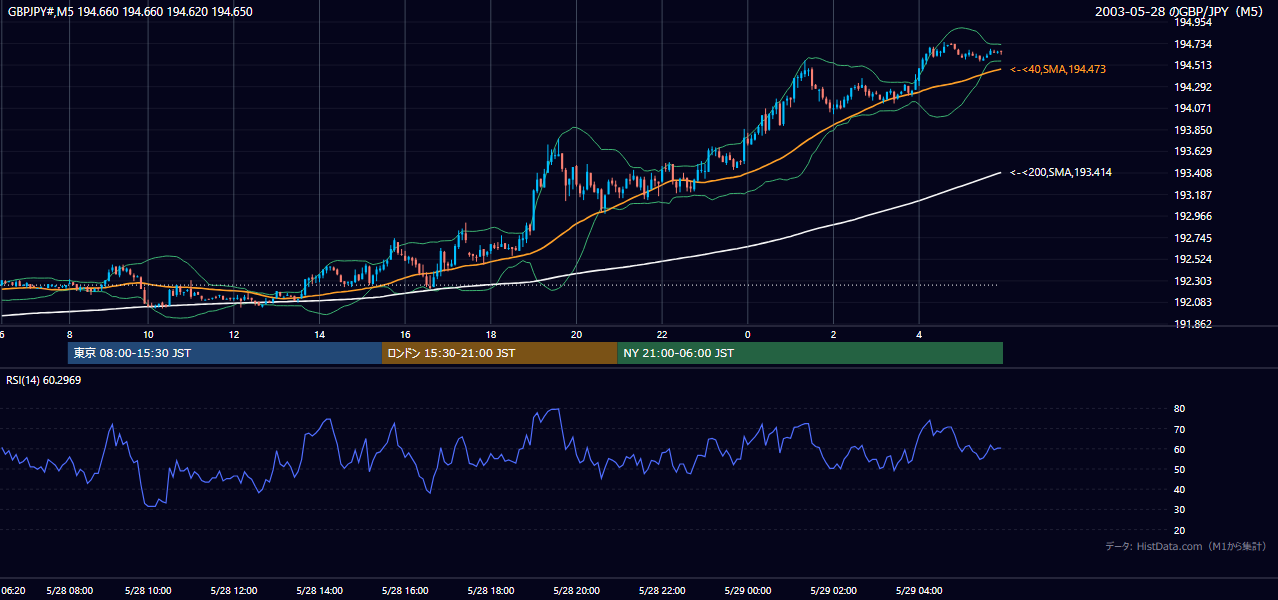Viewport: 1278px width, 600px height.
Task: Click hour 8 on the chart hour axis
Action: (x=69, y=334)
